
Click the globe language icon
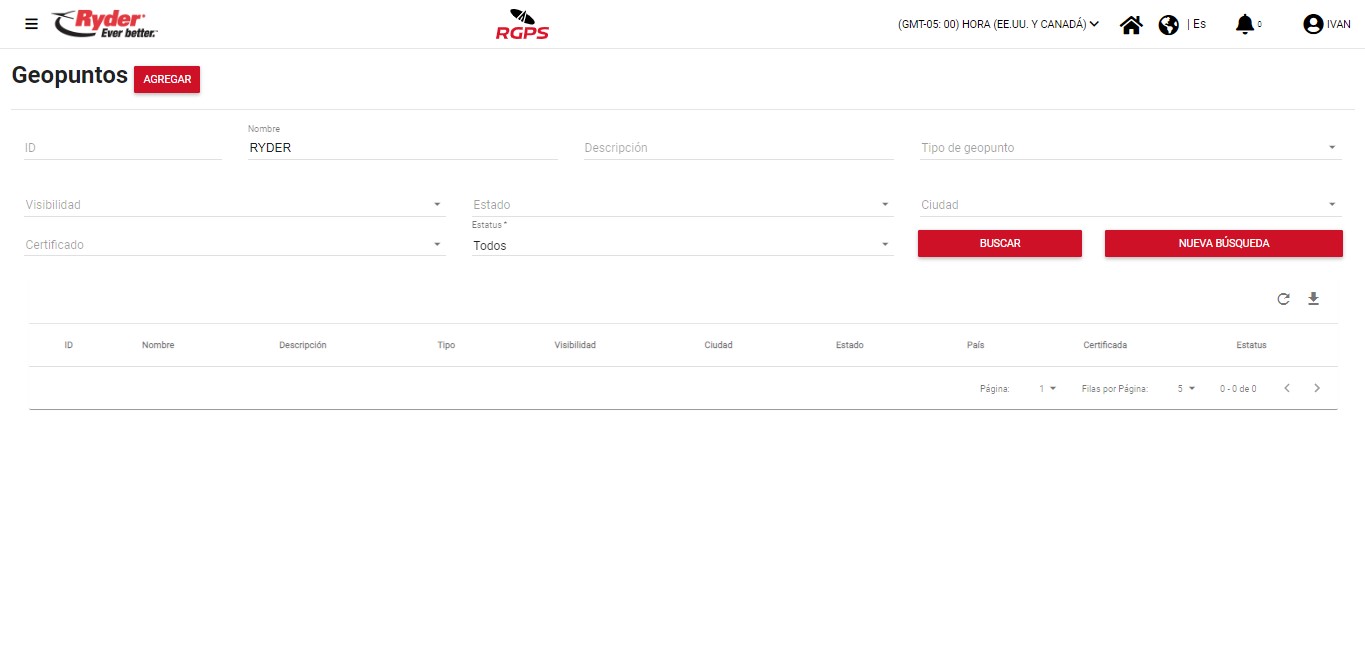[x=1168, y=25]
